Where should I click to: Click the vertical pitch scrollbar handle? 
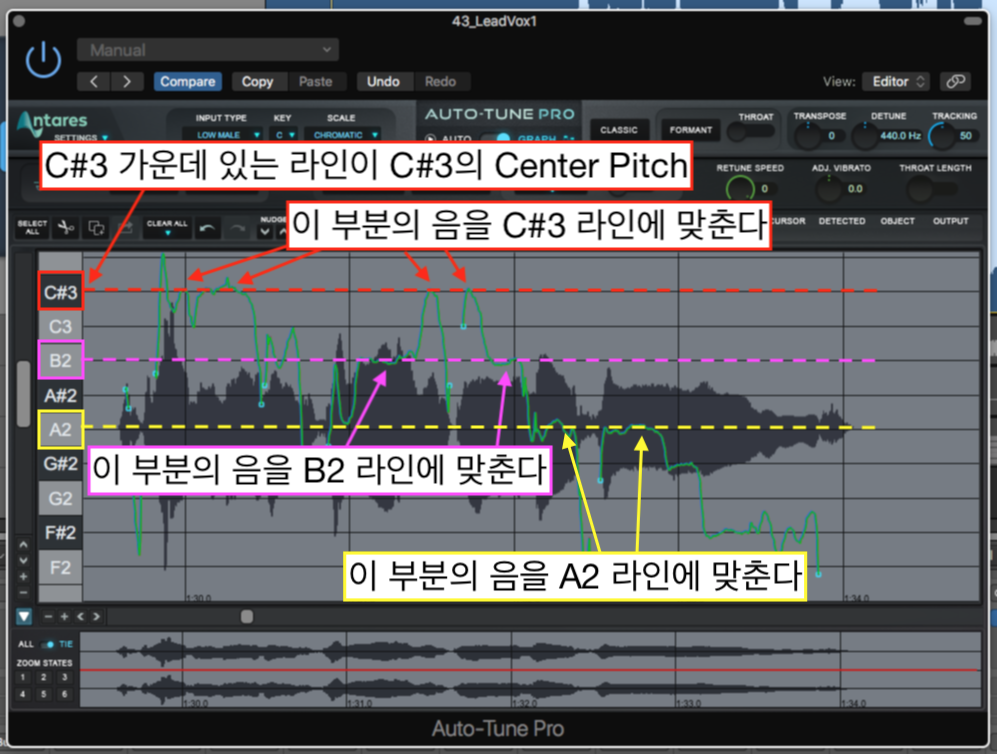point(24,394)
